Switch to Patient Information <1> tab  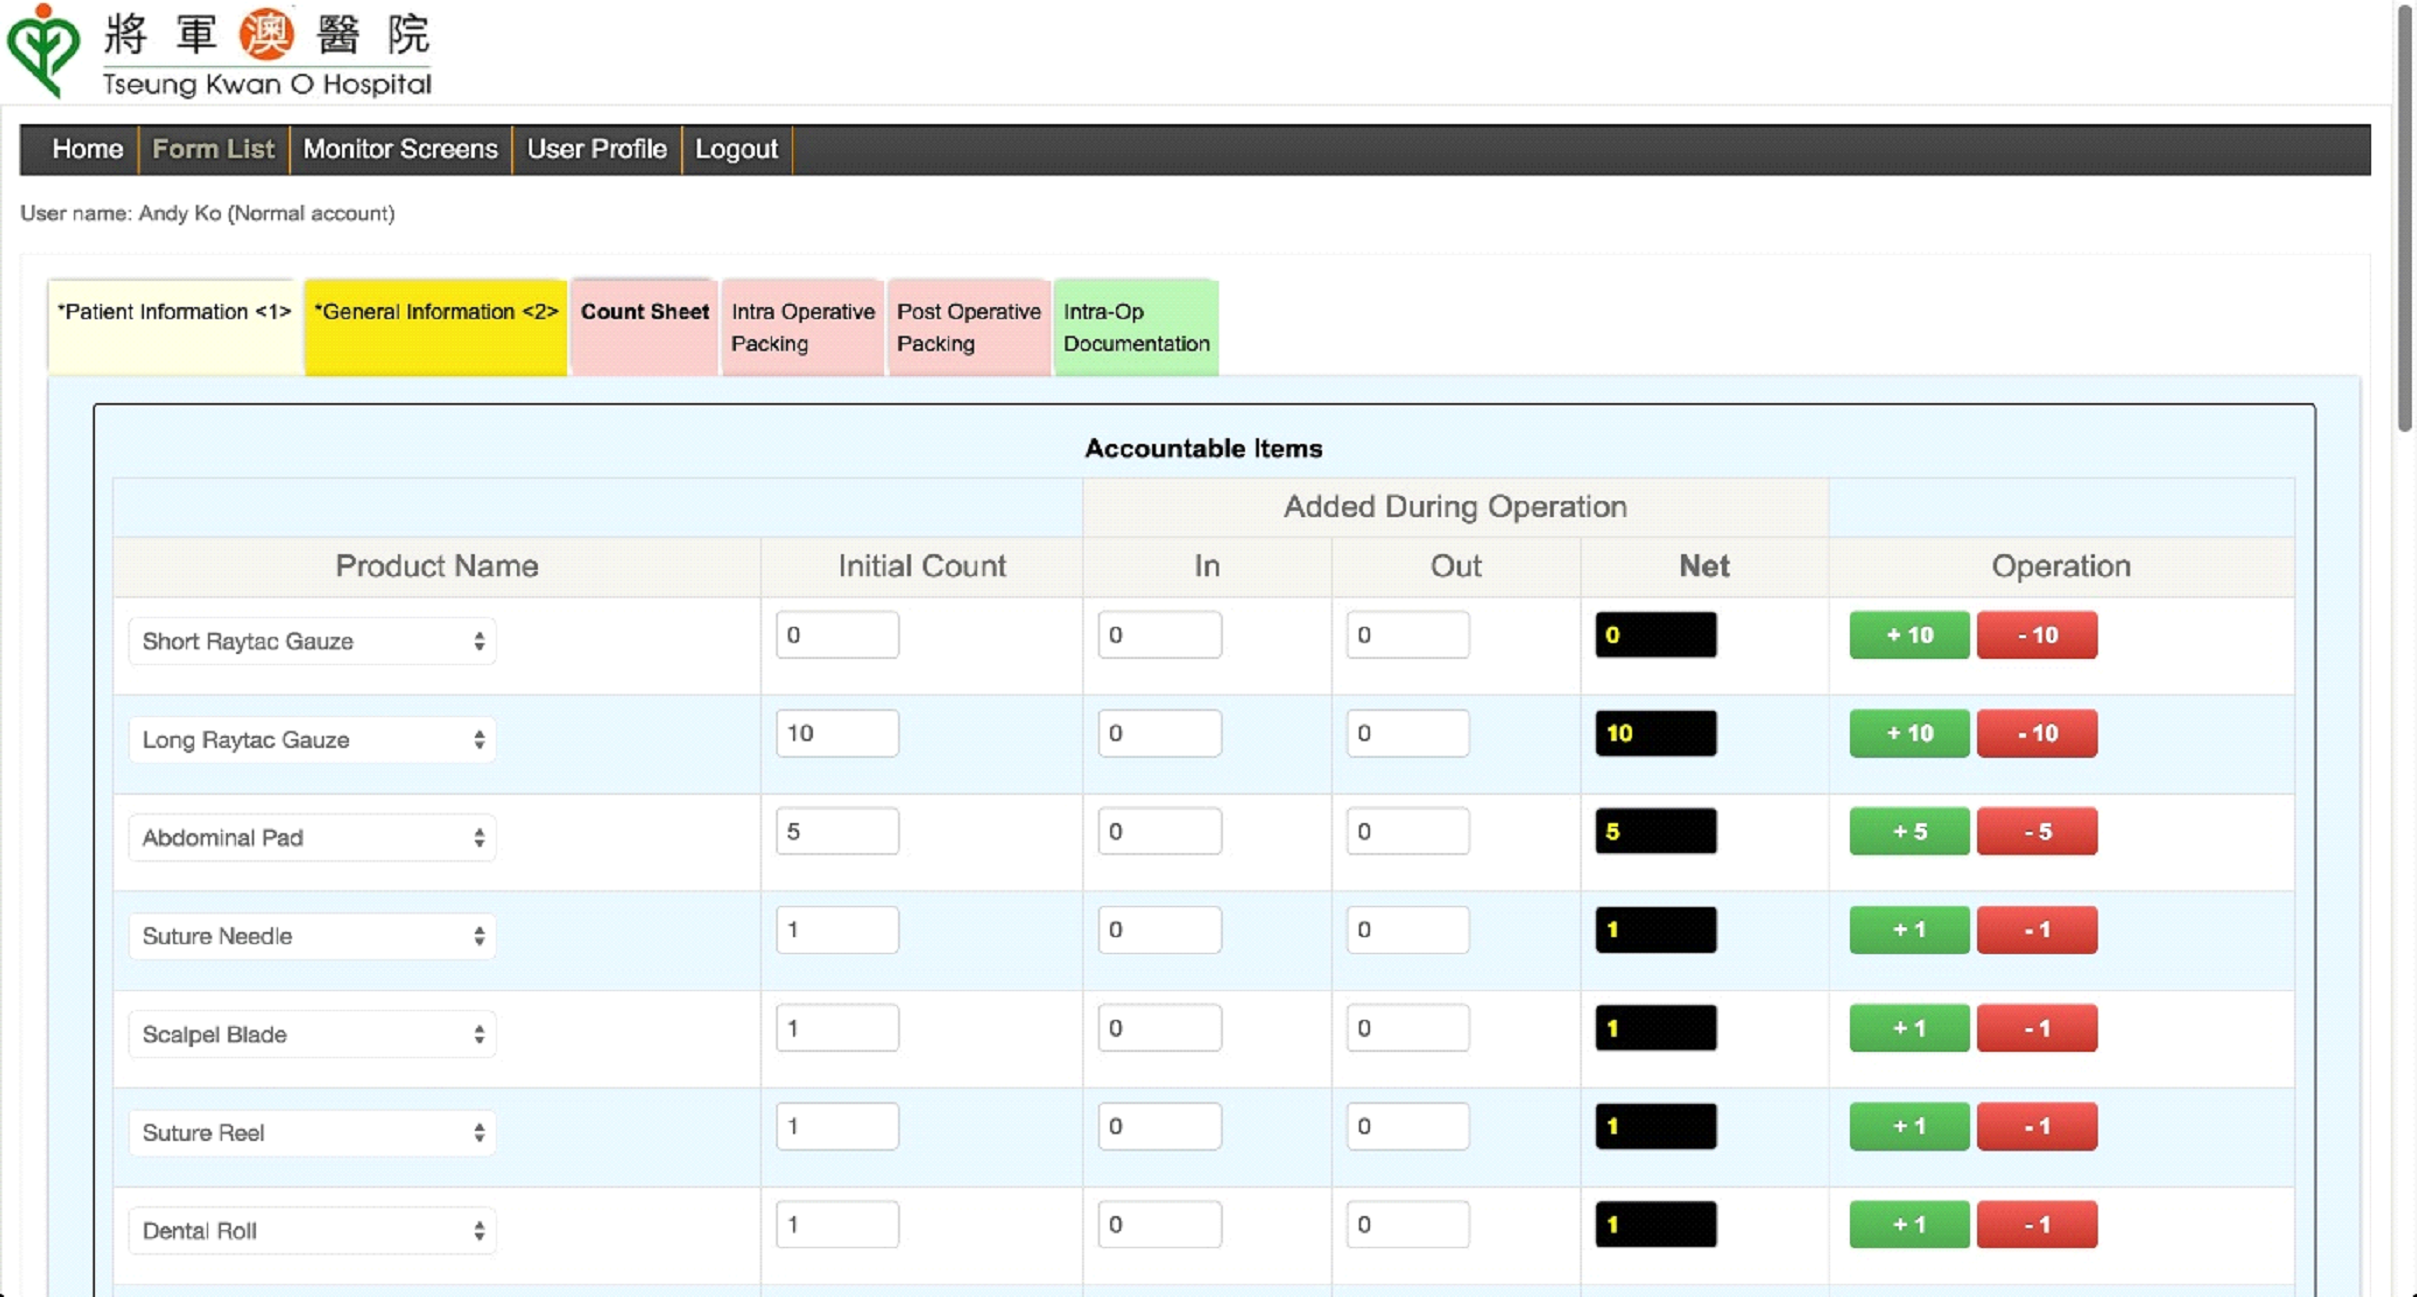pyautogui.click(x=174, y=327)
